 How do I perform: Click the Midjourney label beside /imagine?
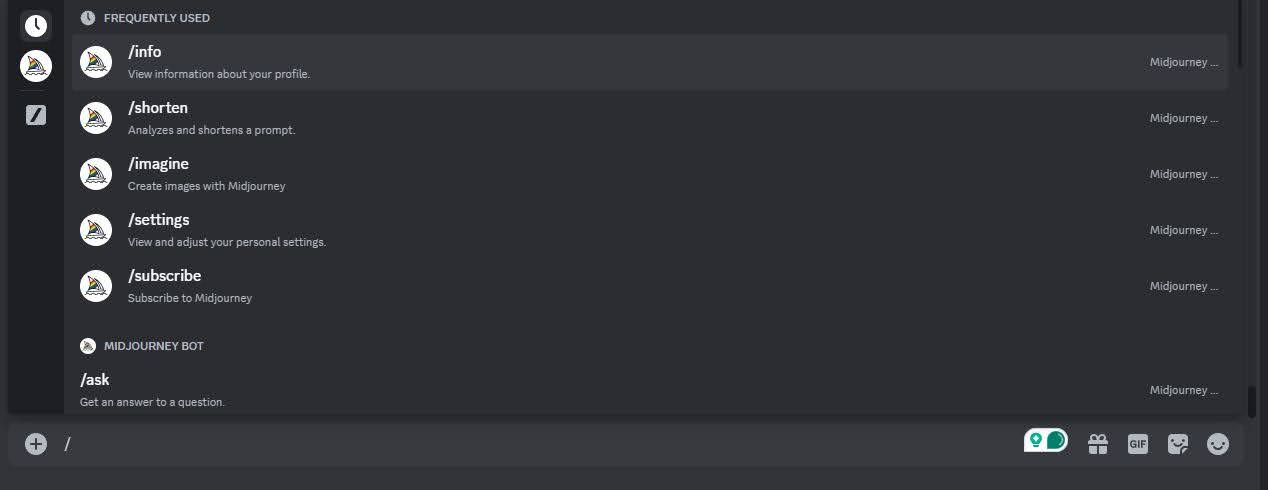[x=1184, y=174]
